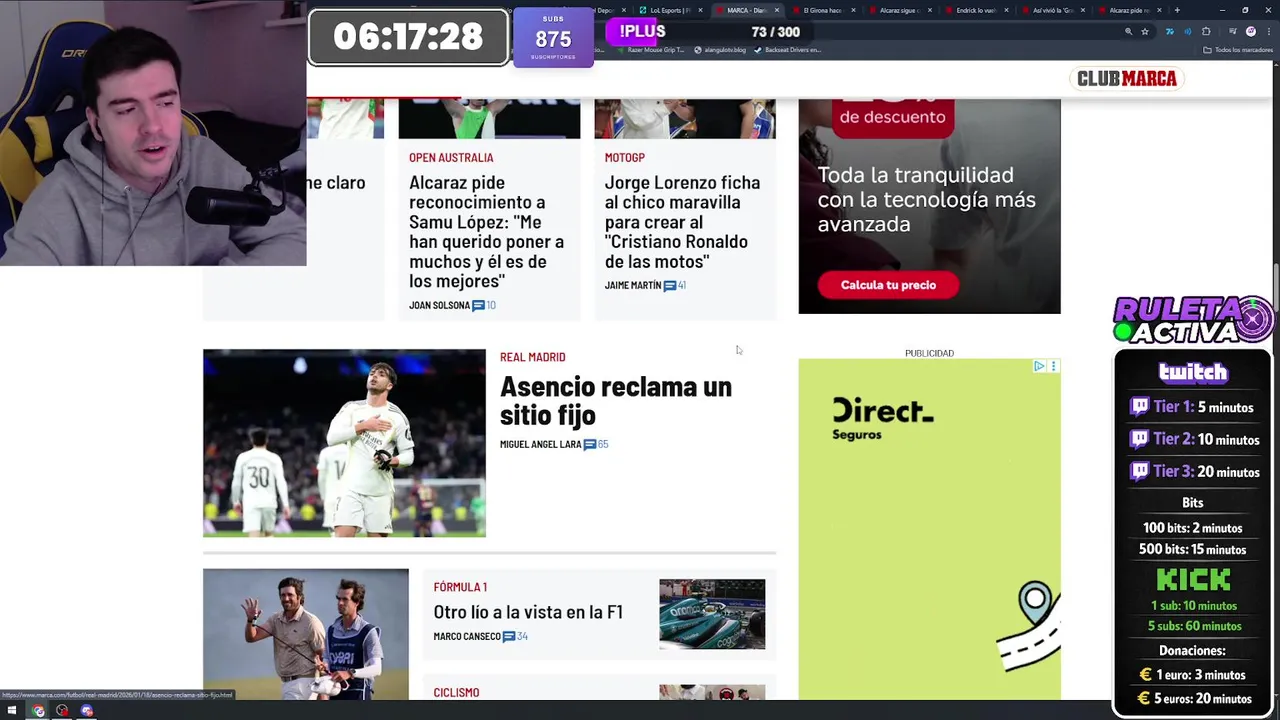This screenshot has width=1280, height=720.
Task: Open comments icon on Fórmula 1 article
Action: pos(509,636)
